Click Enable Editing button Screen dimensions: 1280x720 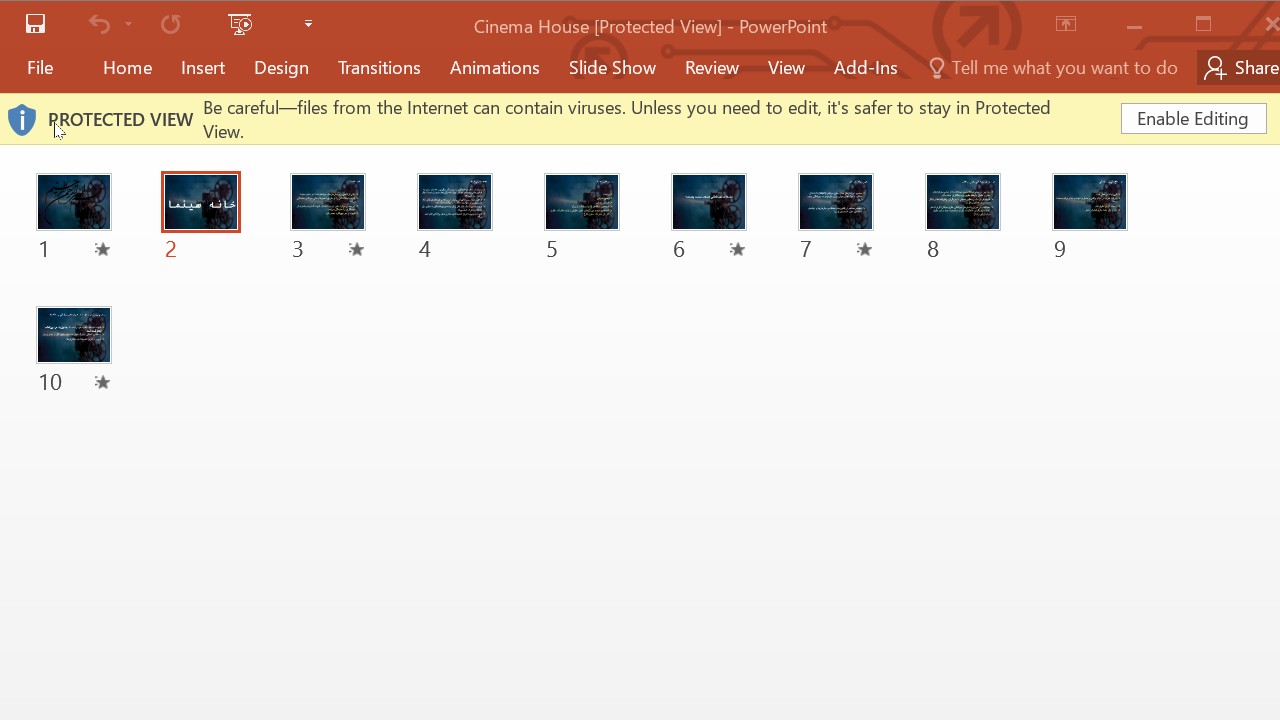tap(1193, 119)
